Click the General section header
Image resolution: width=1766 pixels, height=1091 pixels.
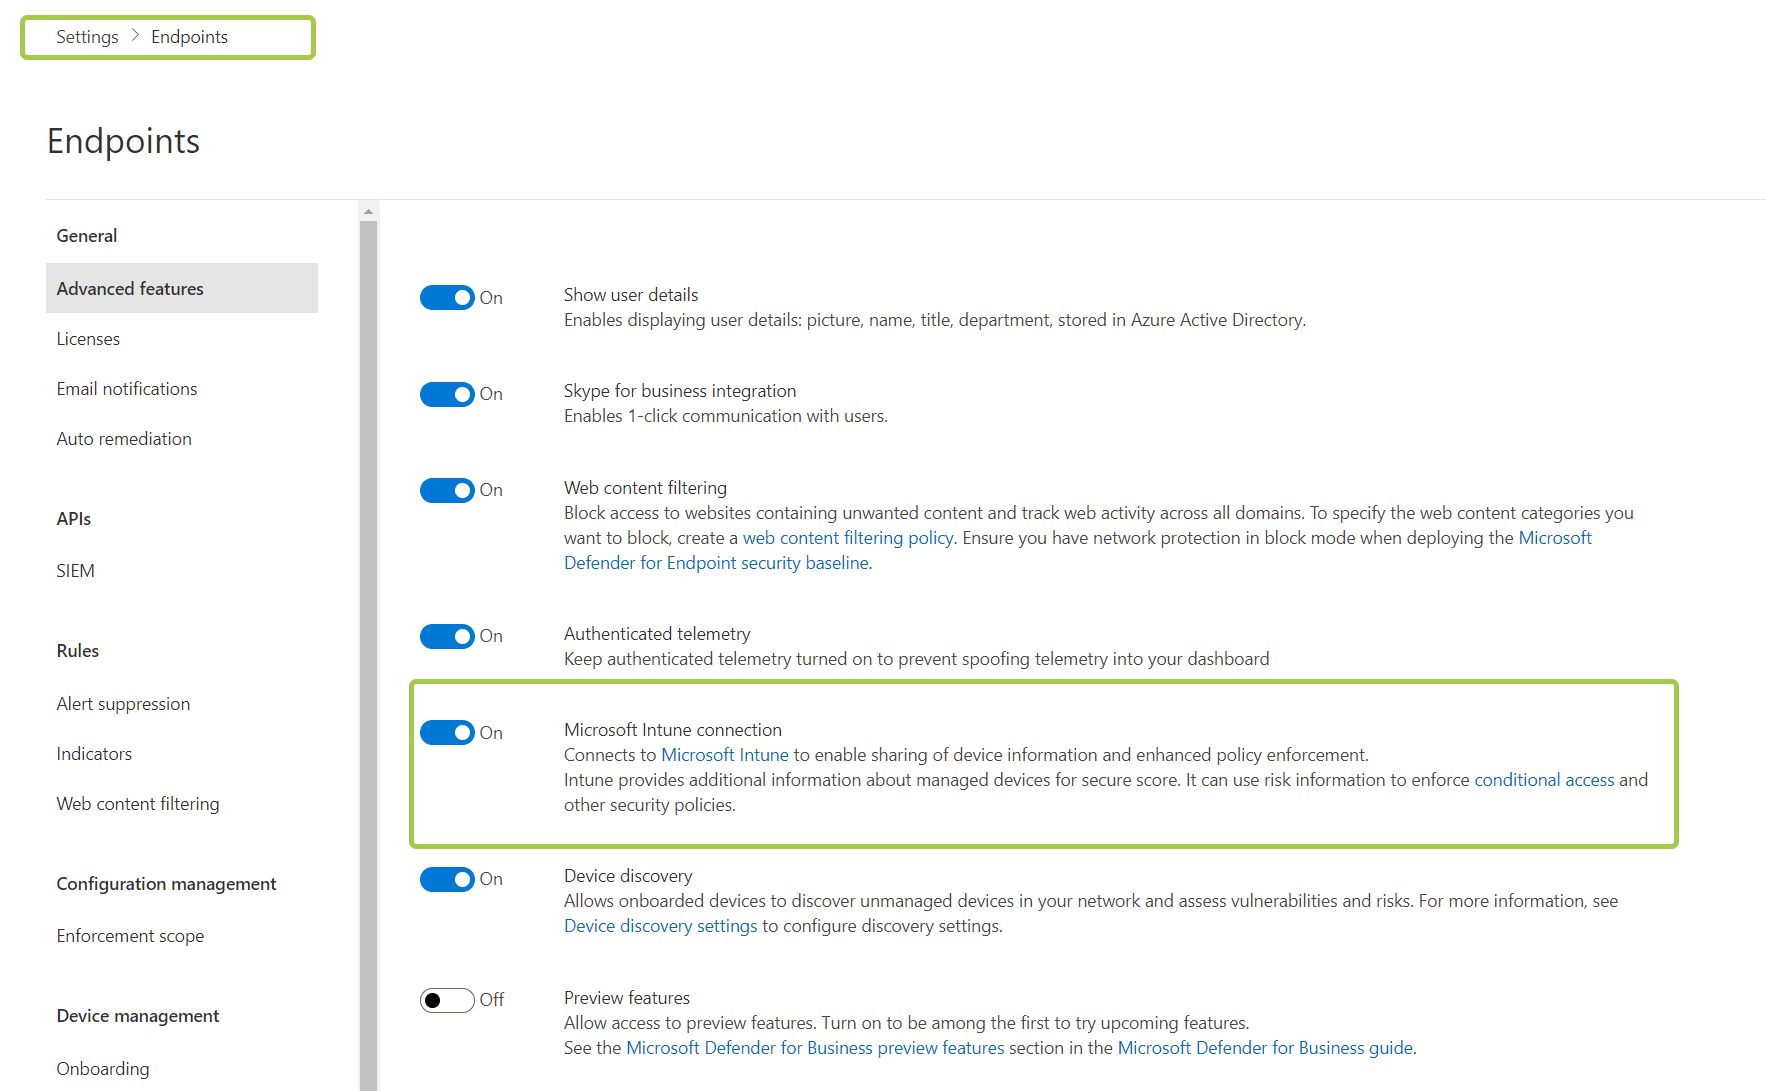(x=87, y=236)
